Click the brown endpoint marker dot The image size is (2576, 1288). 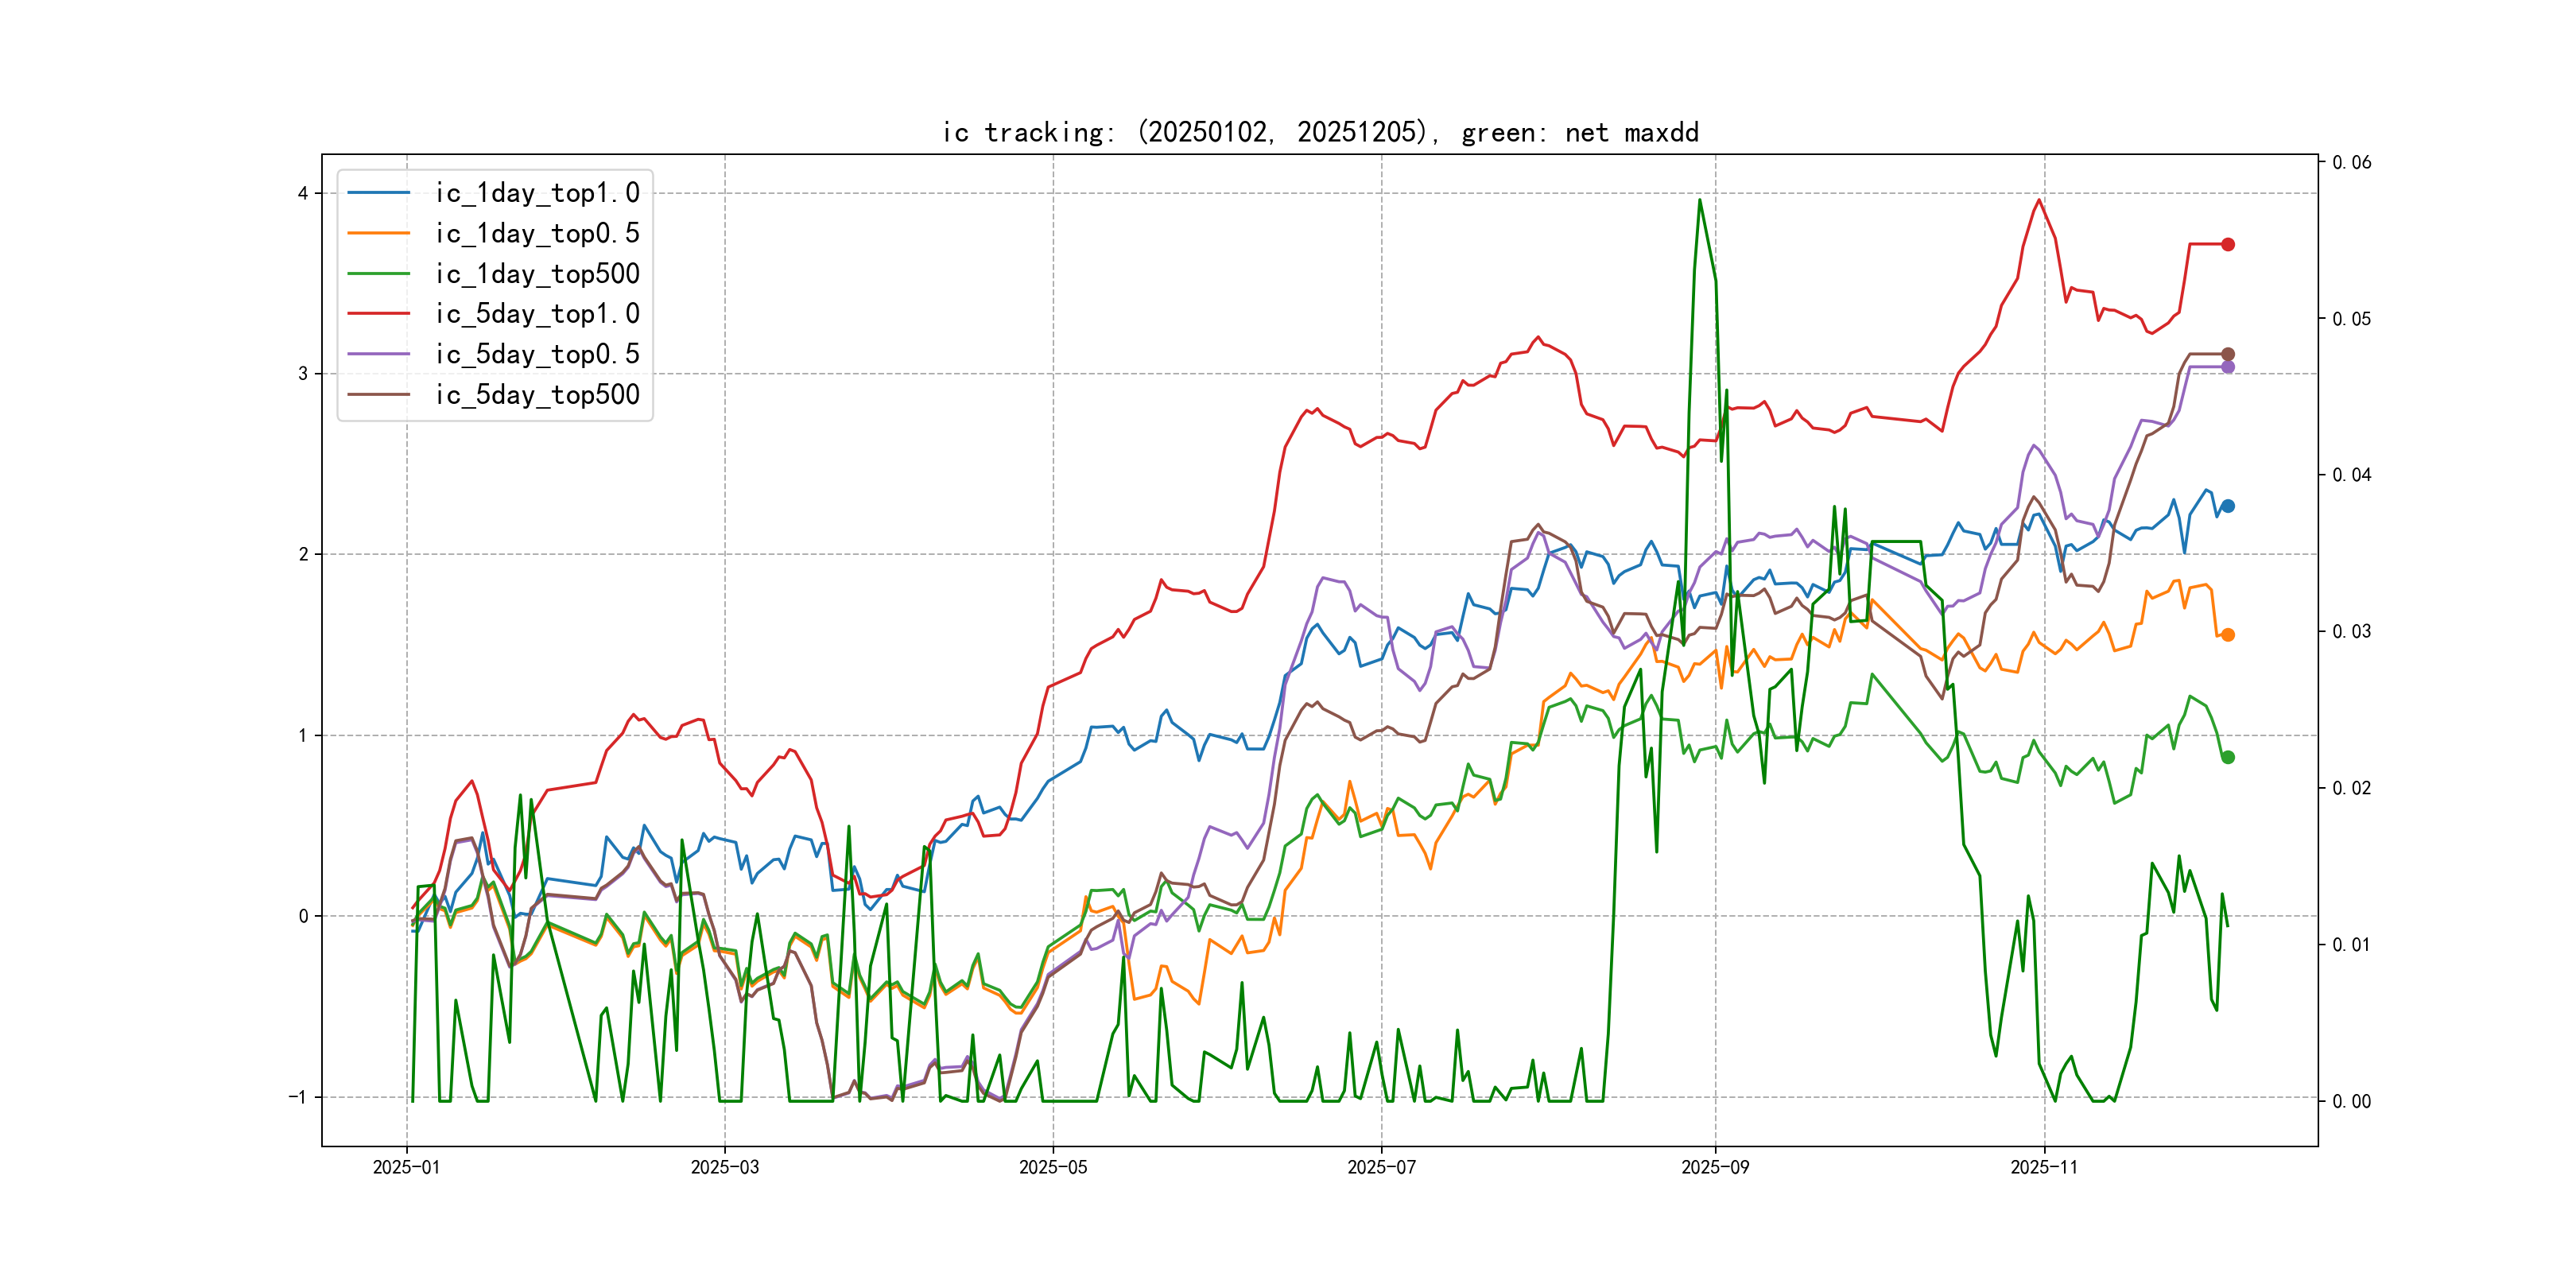pyautogui.click(x=2227, y=354)
